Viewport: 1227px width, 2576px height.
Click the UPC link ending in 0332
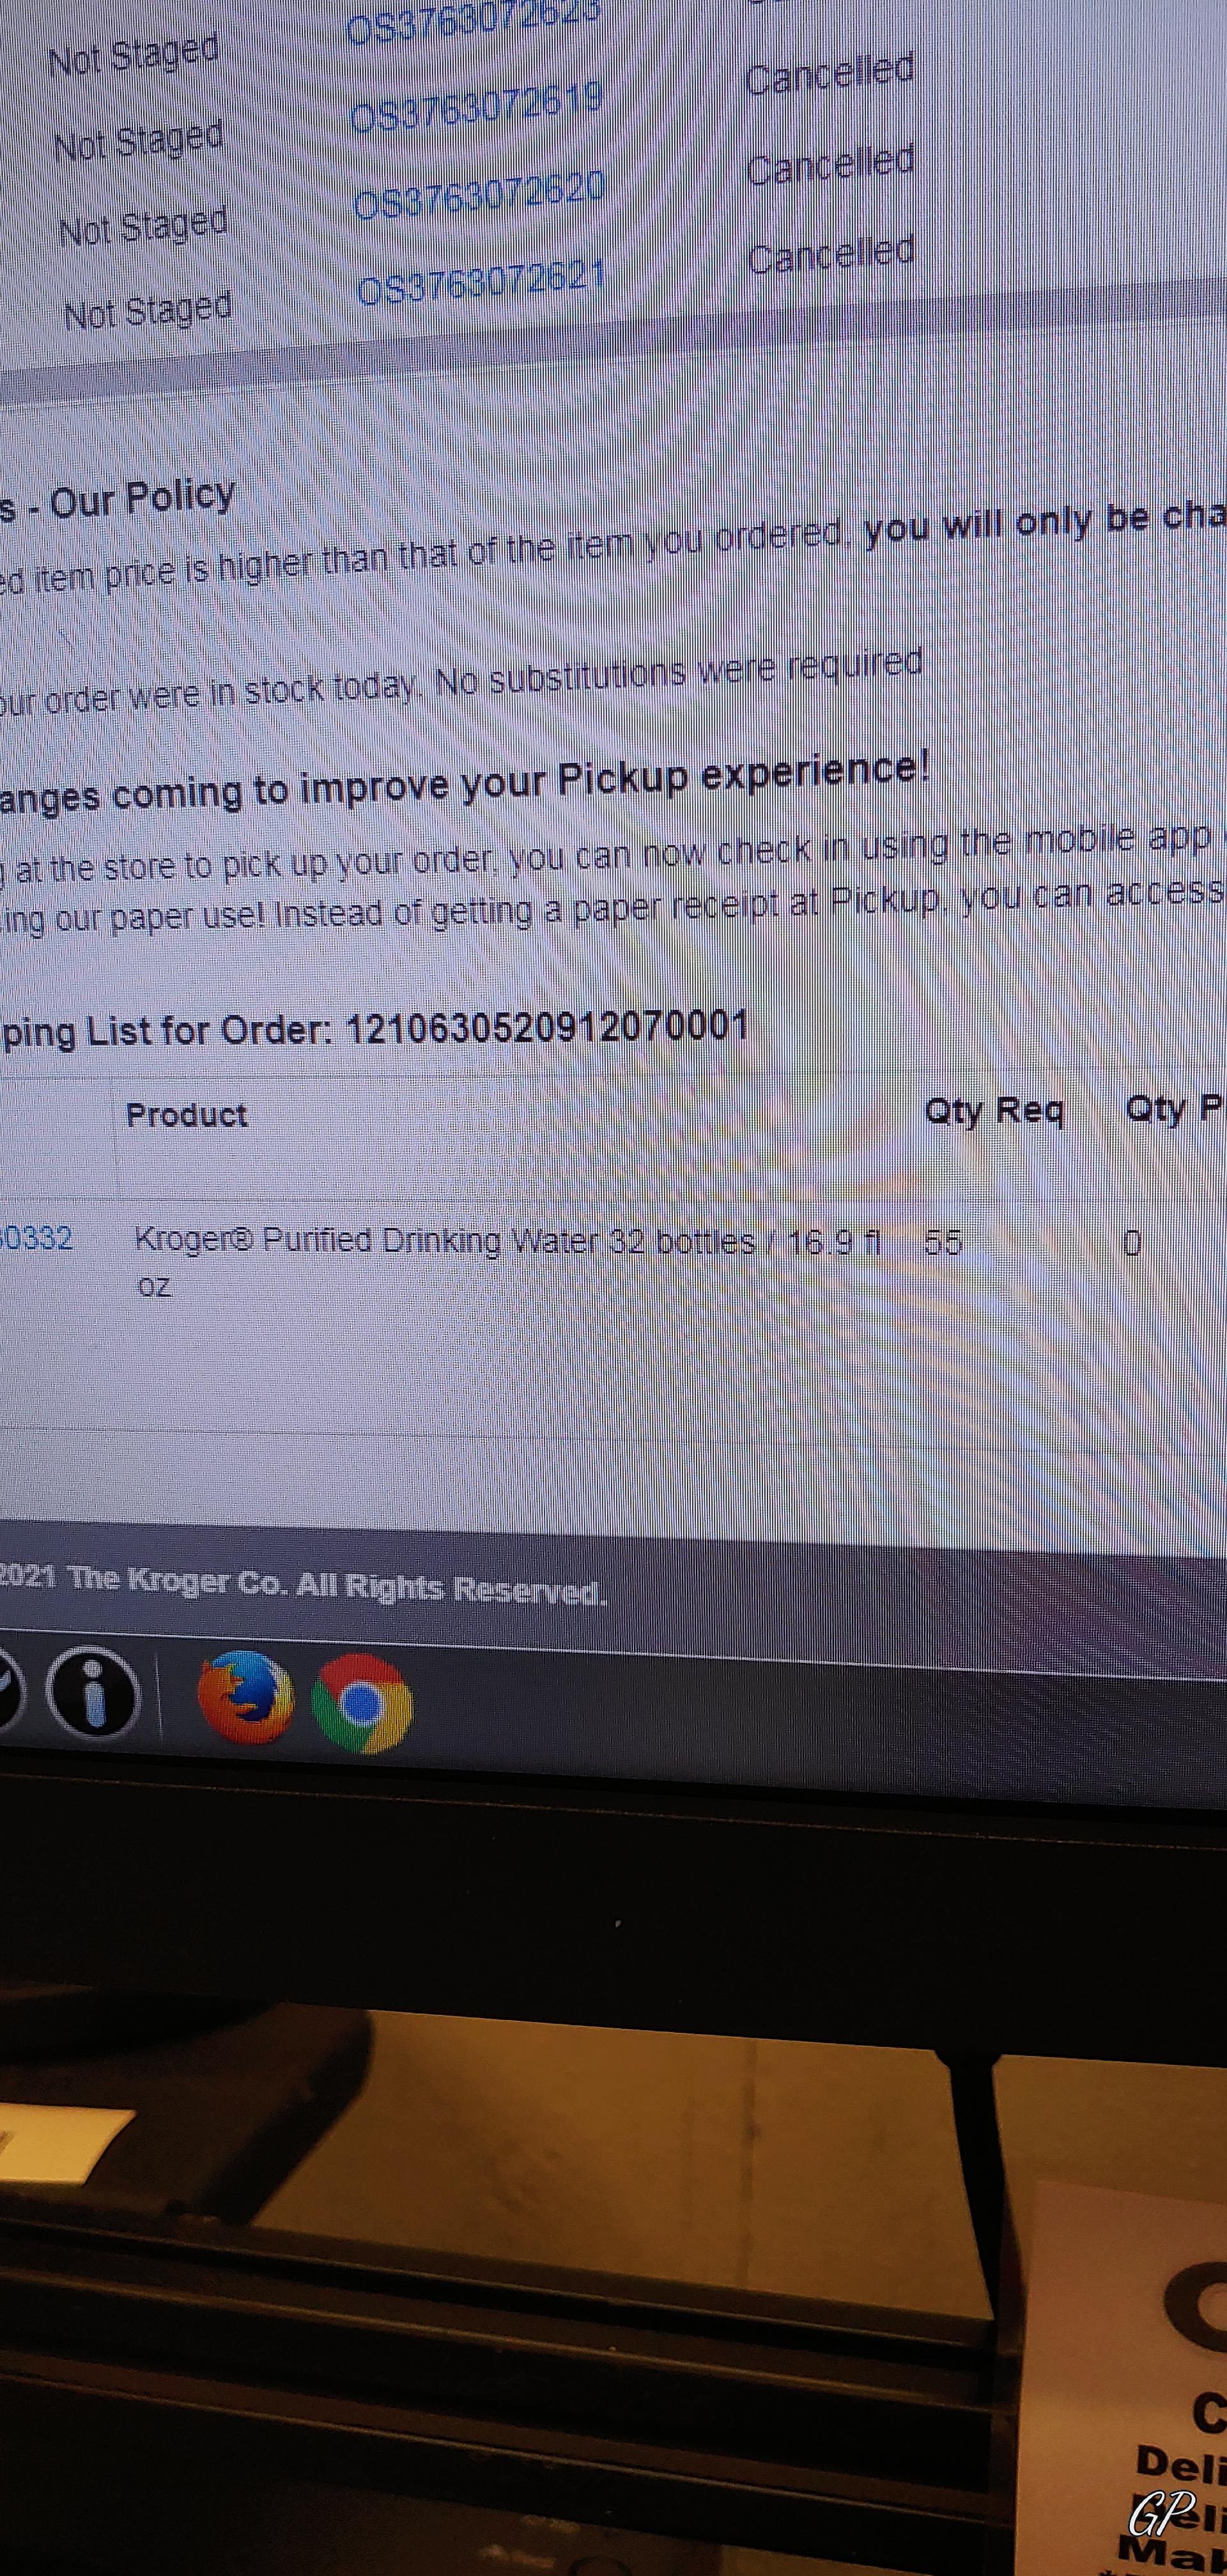(x=36, y=1239)
